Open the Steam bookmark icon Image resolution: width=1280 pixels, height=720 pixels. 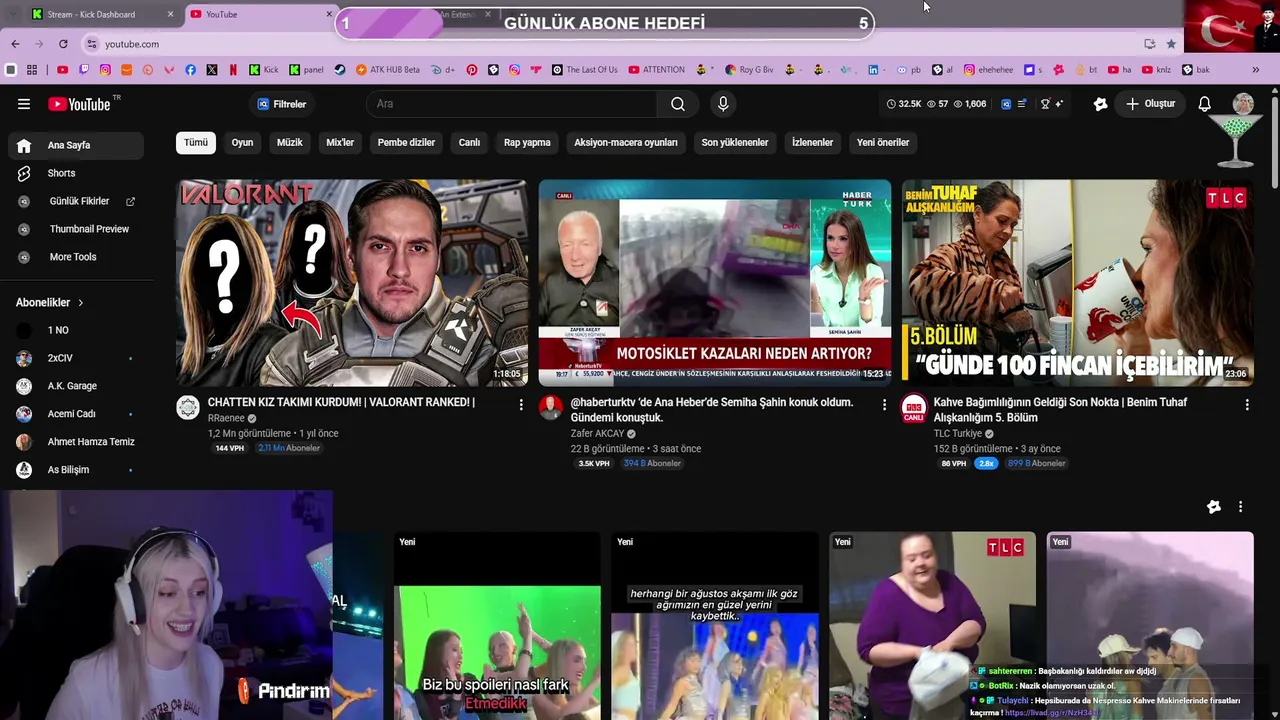pyautogui.click(x=340, y=70)
